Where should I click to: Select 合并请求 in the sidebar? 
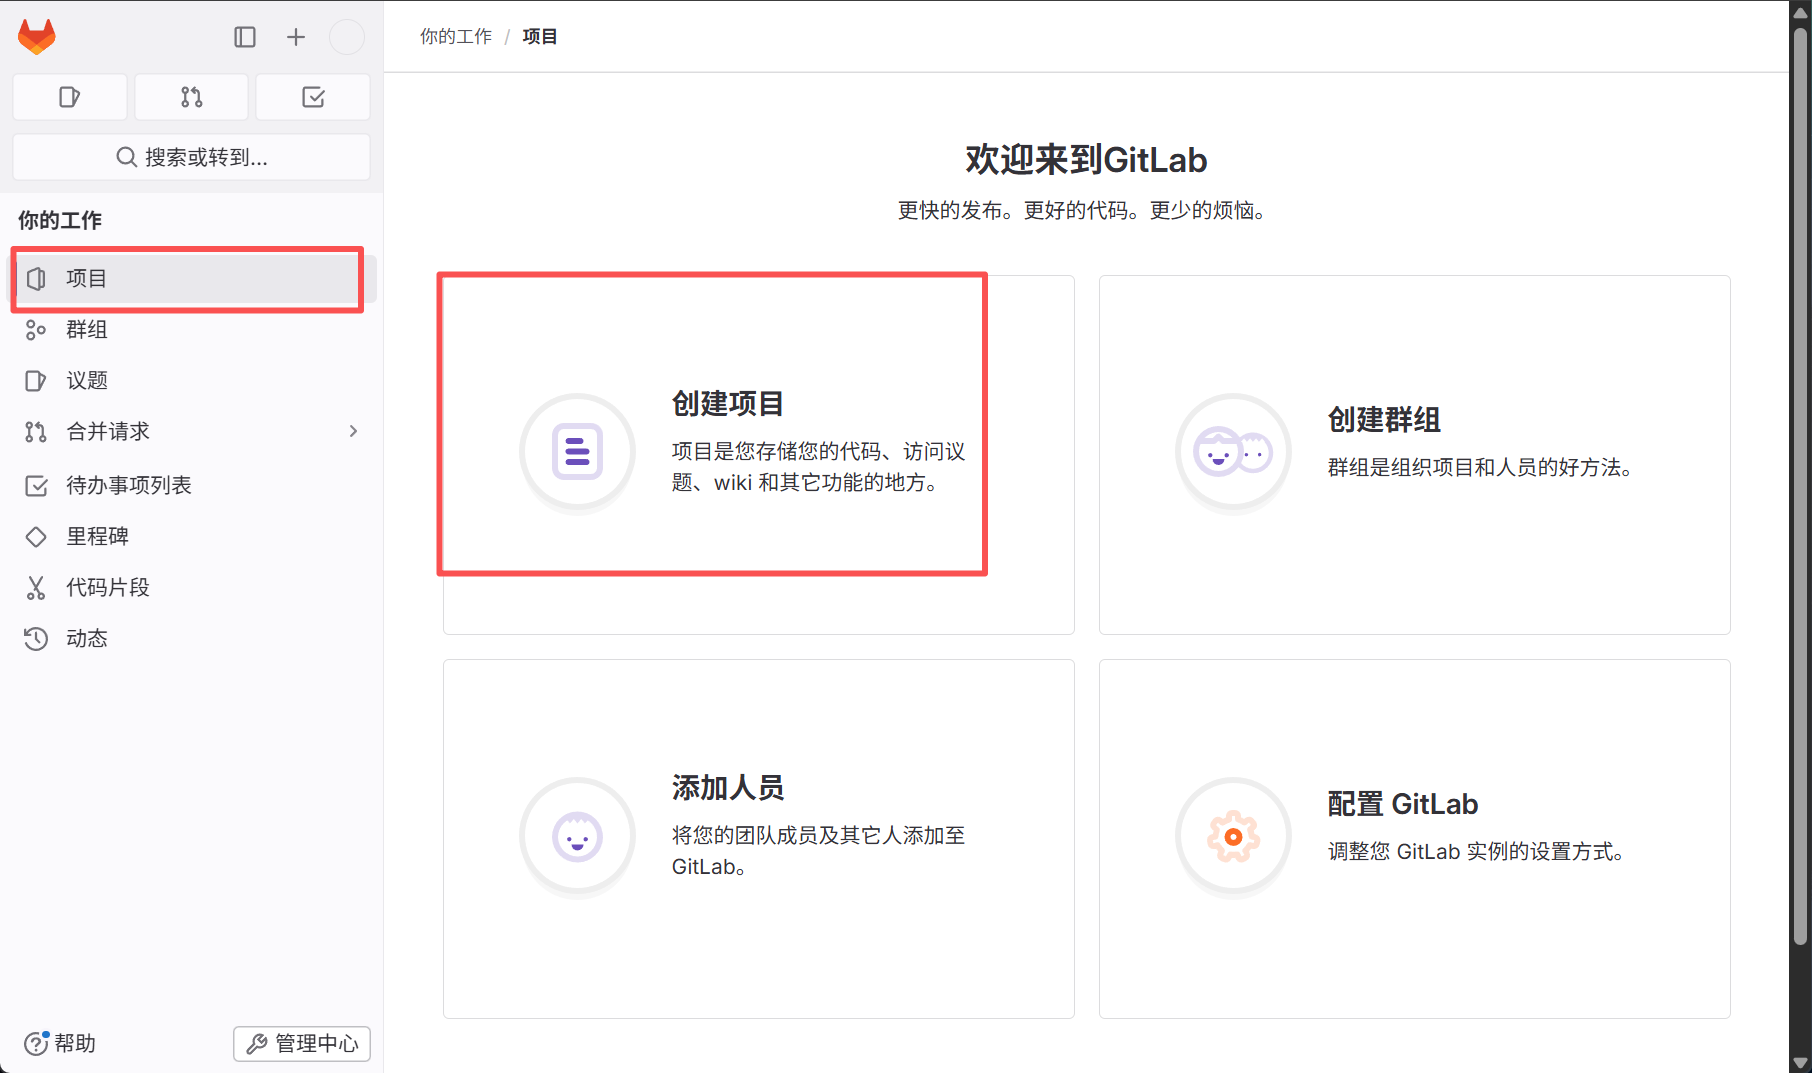193,431
